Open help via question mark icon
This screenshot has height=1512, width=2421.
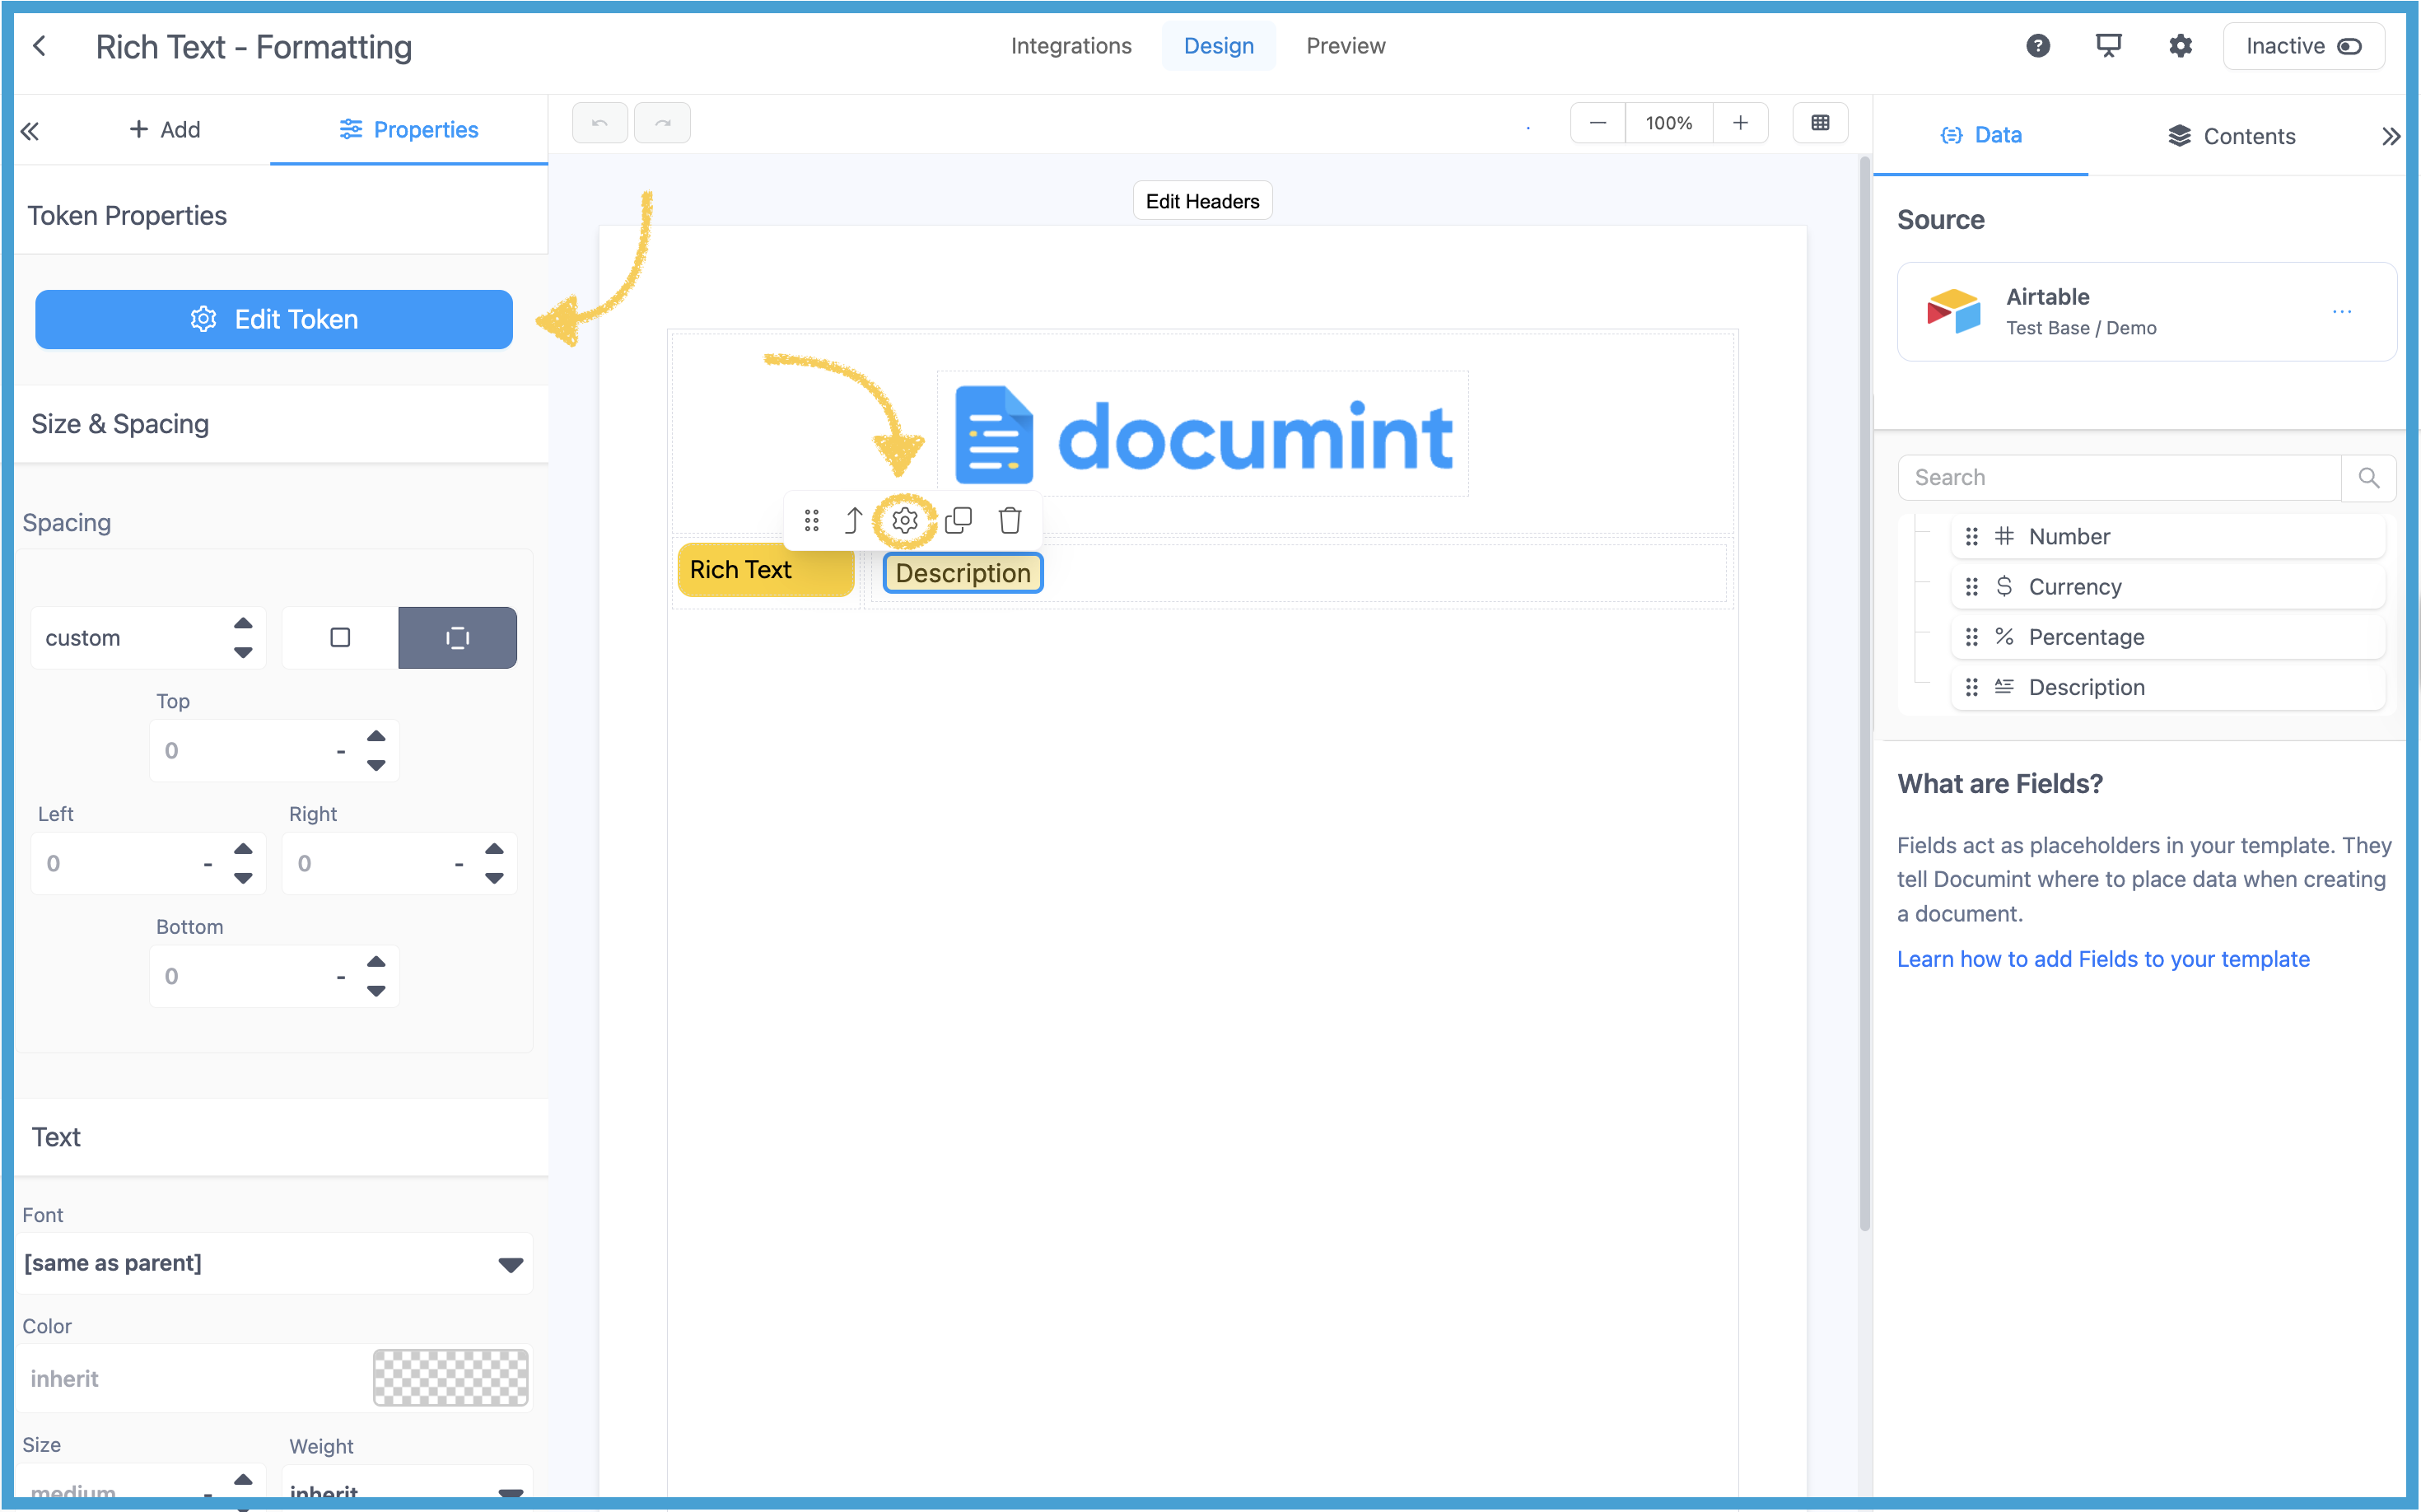coord(2038,46)
